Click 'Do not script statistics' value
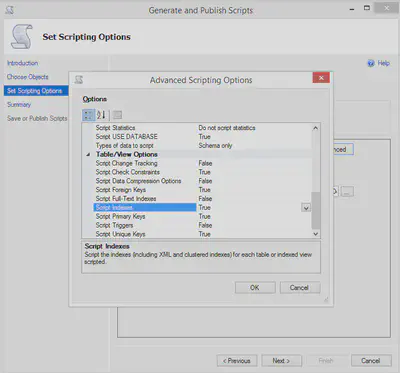The width and height of the screenshot is (400, 373). coord(227,128)
